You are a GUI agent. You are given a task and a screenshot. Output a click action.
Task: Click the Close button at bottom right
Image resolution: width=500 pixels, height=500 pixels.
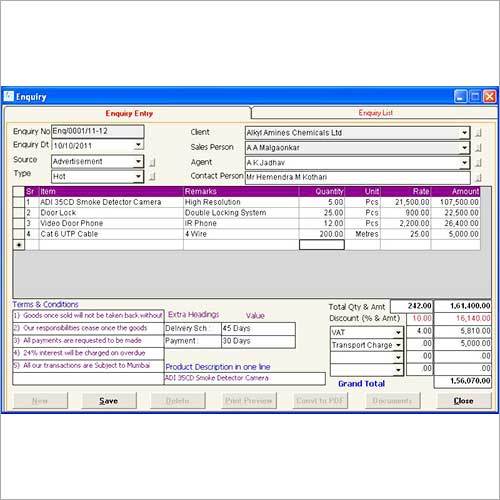(x=464, y=401)
